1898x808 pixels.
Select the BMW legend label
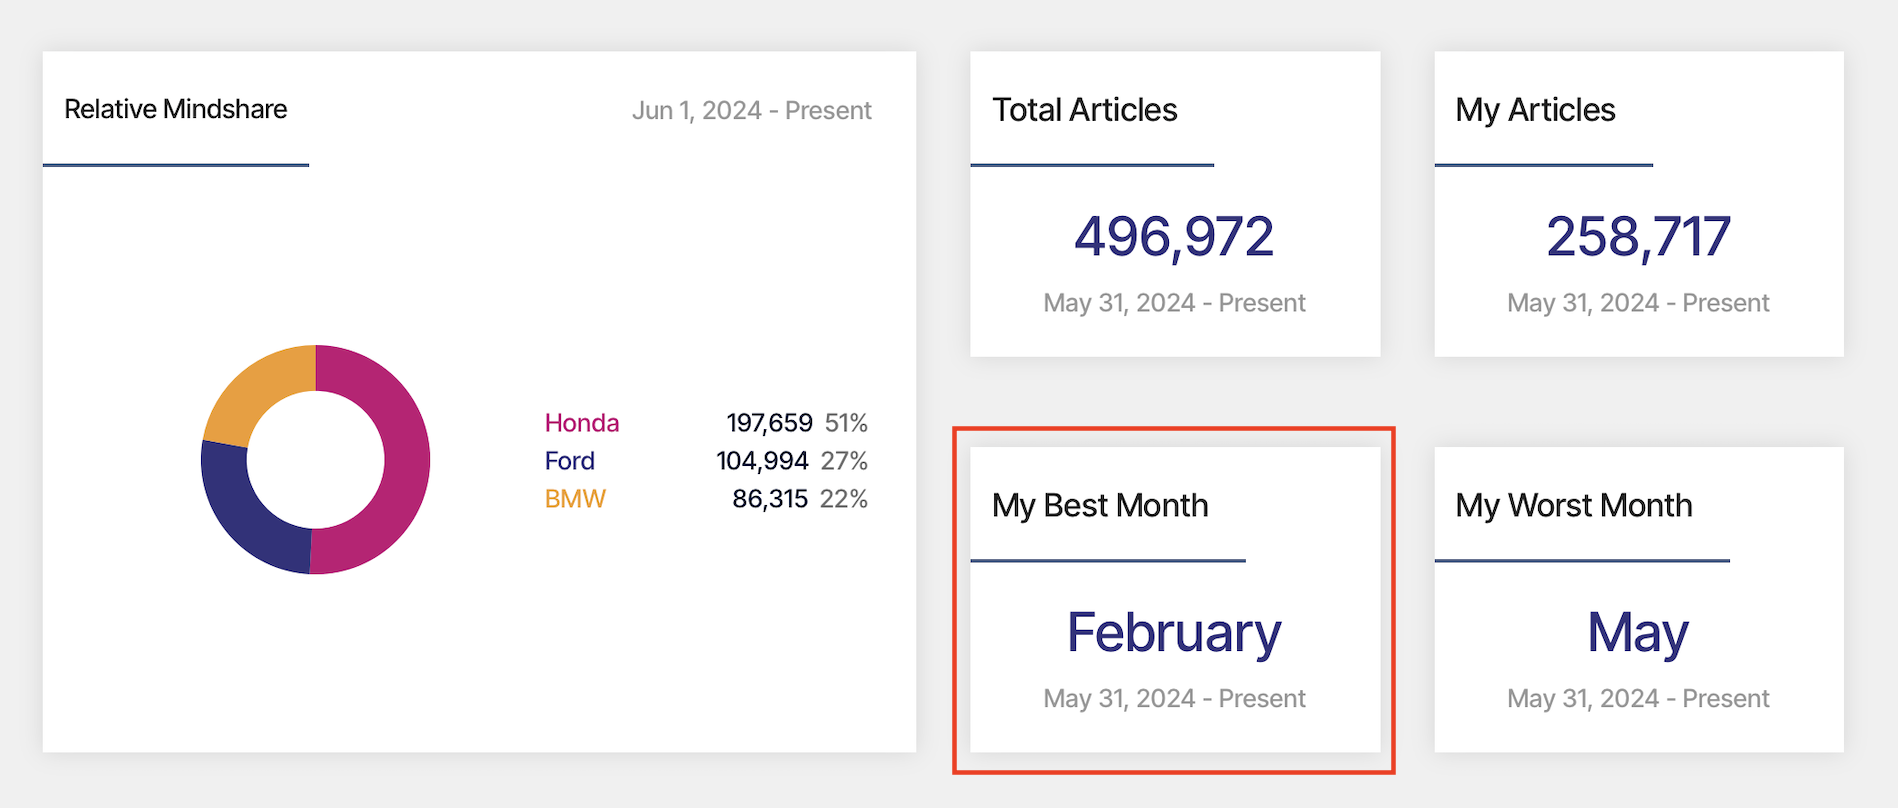tap(575, 499)
